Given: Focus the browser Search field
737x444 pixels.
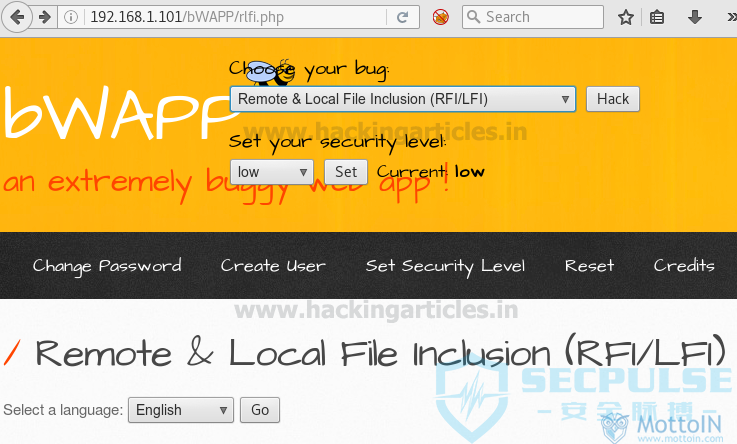Looking at the screenshot, I should point(533,17).
